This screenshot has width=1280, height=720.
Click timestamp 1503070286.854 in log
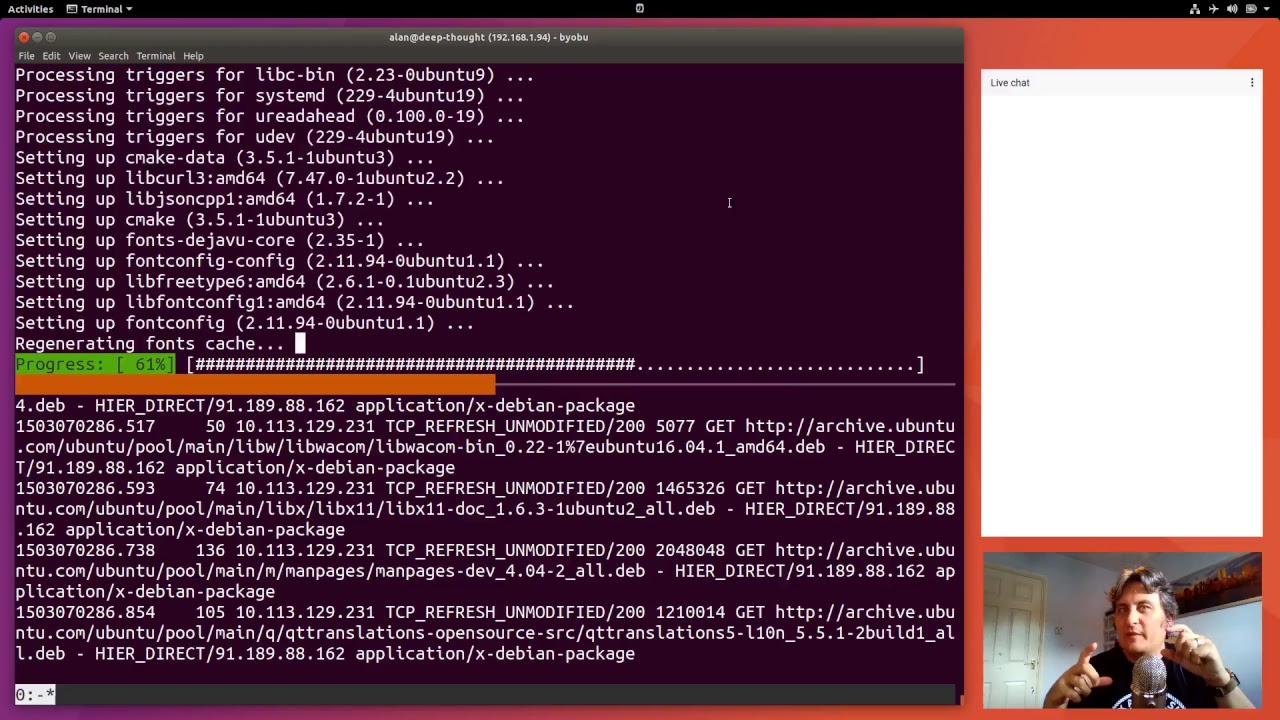pyautogui.click(x=85, y=613)
